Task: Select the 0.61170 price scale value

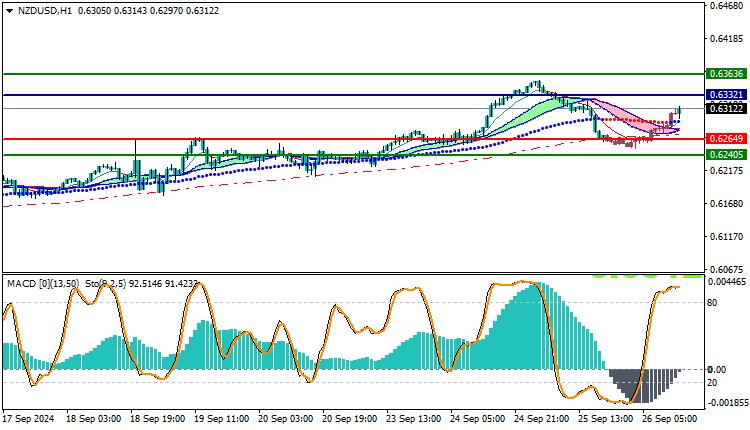Action: click(x=726, y=237)
